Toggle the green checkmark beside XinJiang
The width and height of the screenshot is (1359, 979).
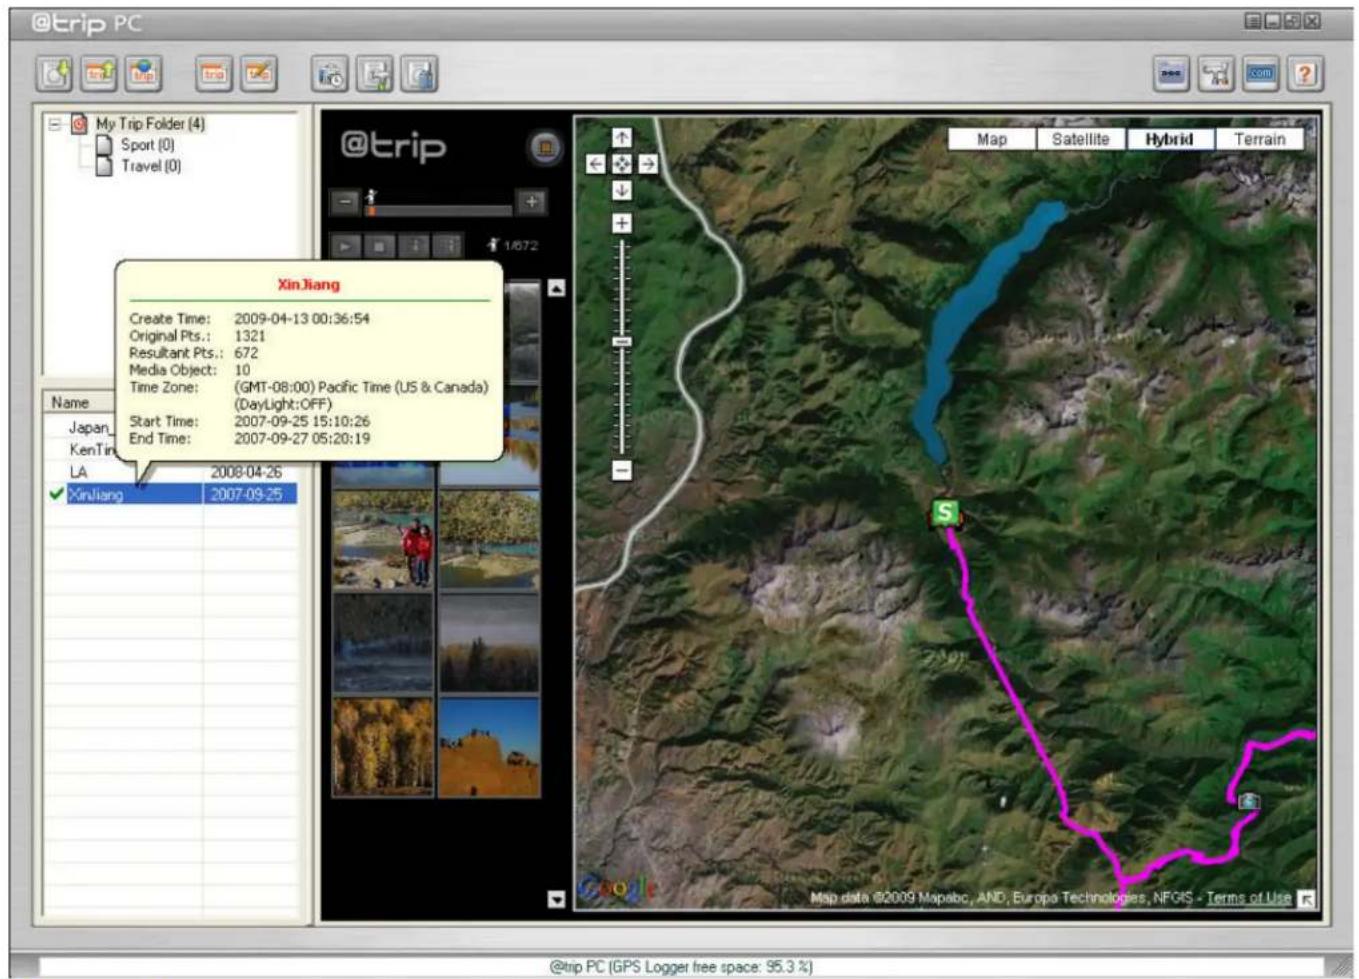click(x=56, y=494)
